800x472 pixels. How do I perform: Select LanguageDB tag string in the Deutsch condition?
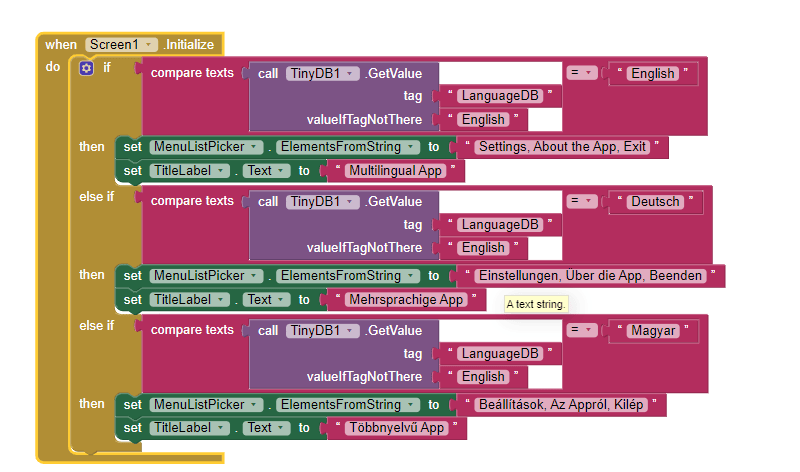[x=500, y=225]
